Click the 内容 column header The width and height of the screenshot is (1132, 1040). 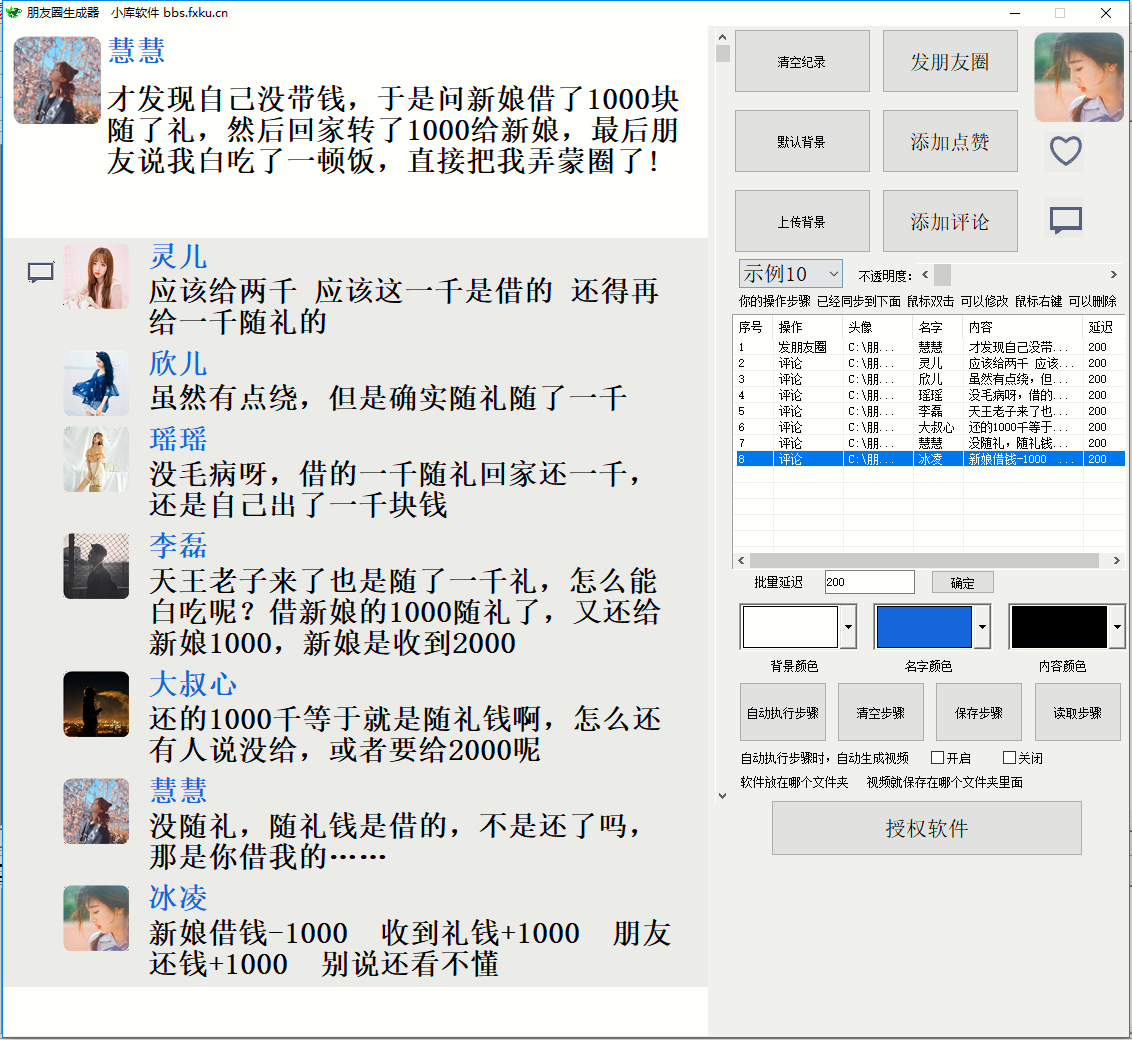click(x=1022, y=327)
